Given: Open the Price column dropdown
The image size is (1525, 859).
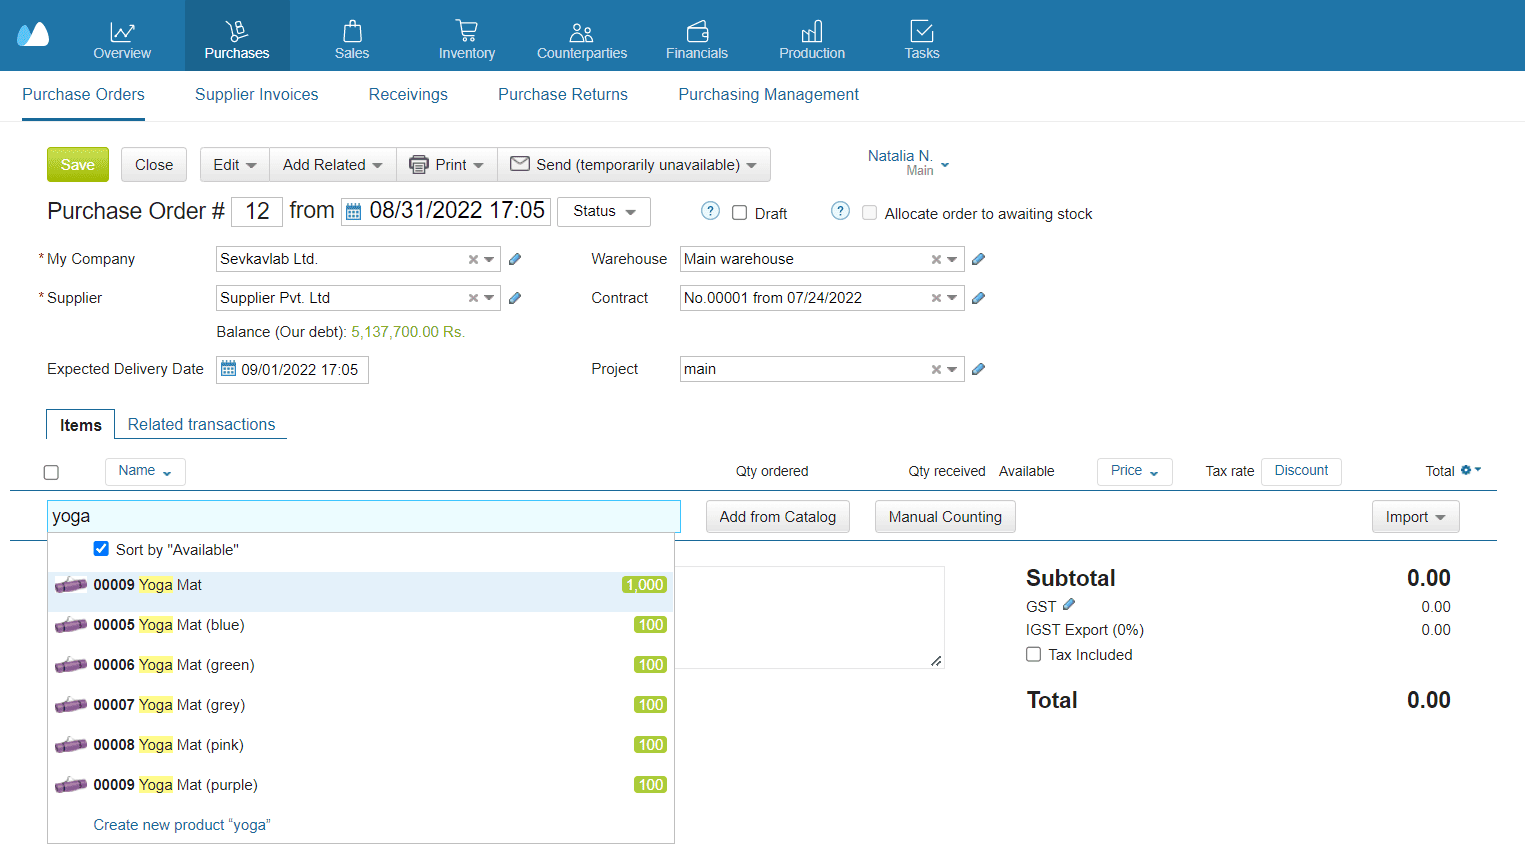Looking at the screenshot, I should tap(1134, 470).
